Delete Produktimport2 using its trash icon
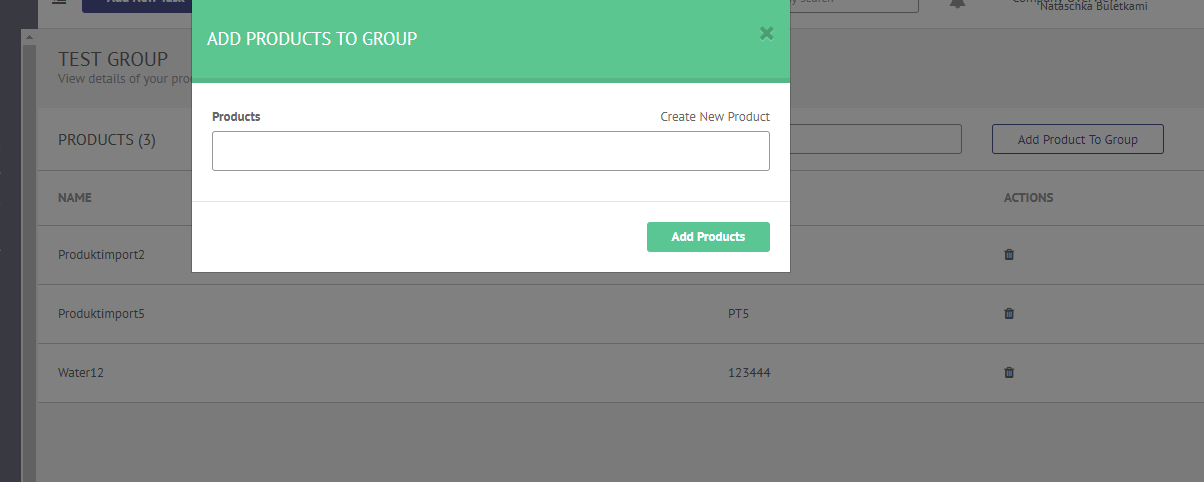 click(x=1009, y=254)
